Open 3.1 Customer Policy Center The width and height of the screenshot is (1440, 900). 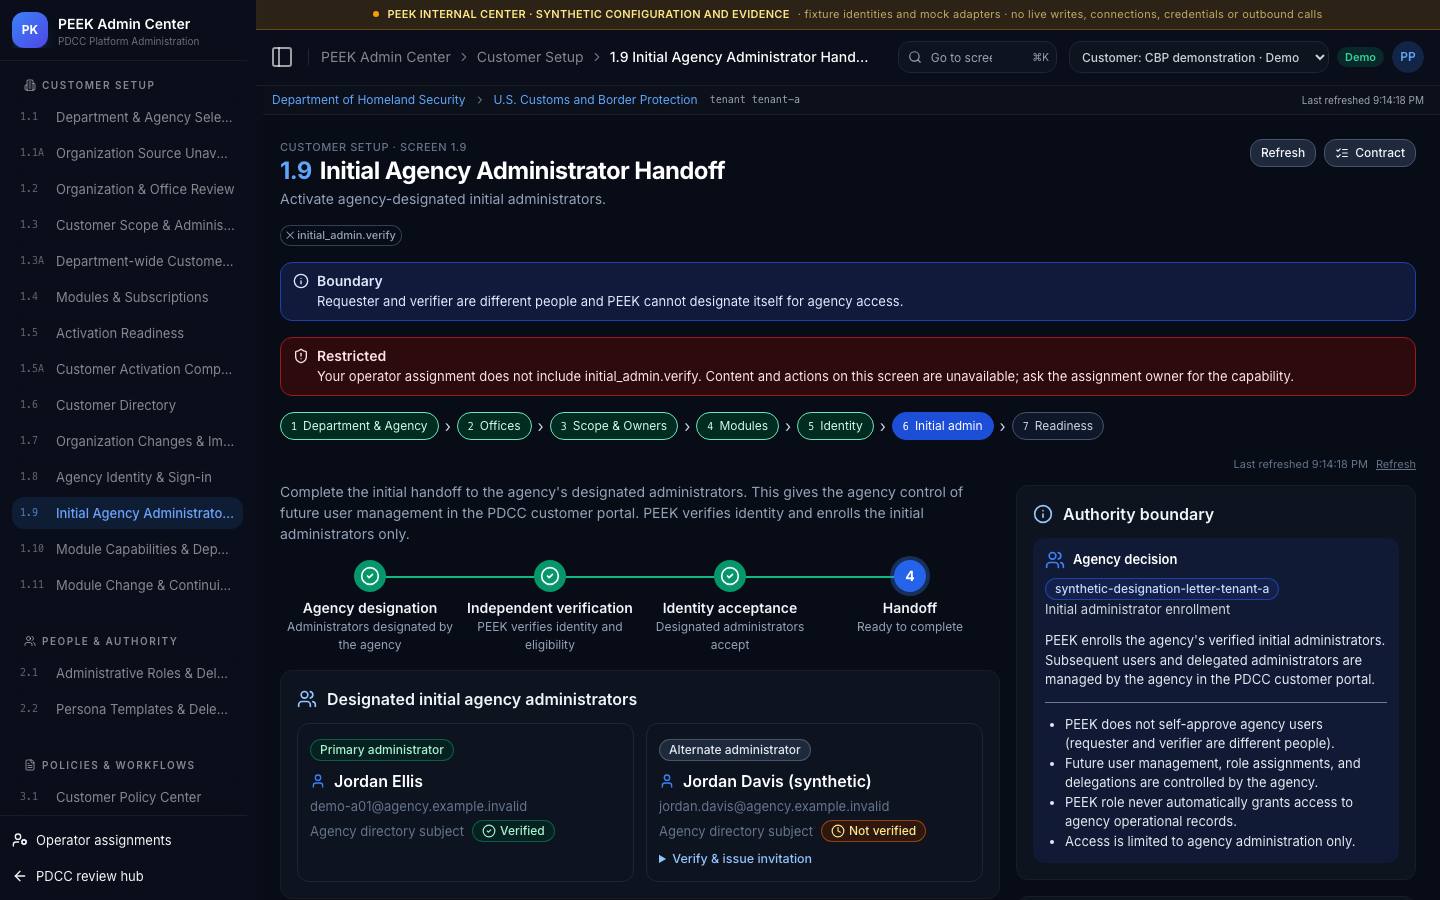[x=127, y=797]
